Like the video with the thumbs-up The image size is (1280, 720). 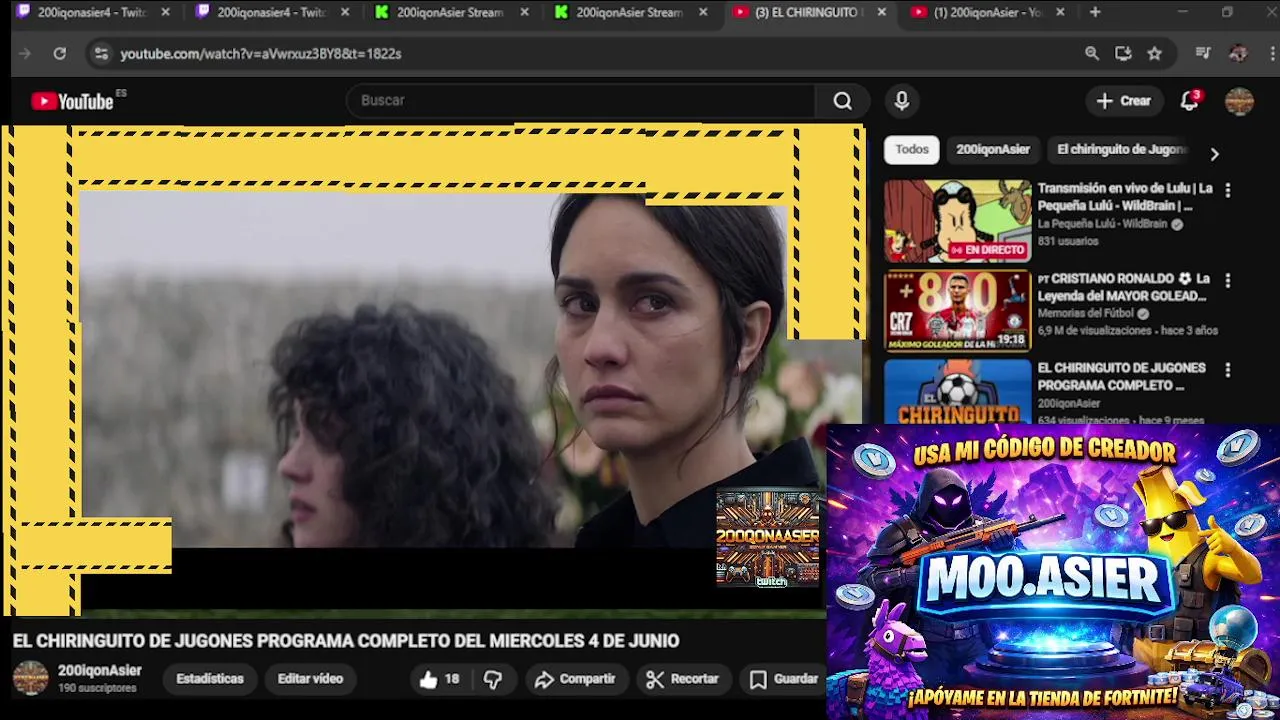439,679
